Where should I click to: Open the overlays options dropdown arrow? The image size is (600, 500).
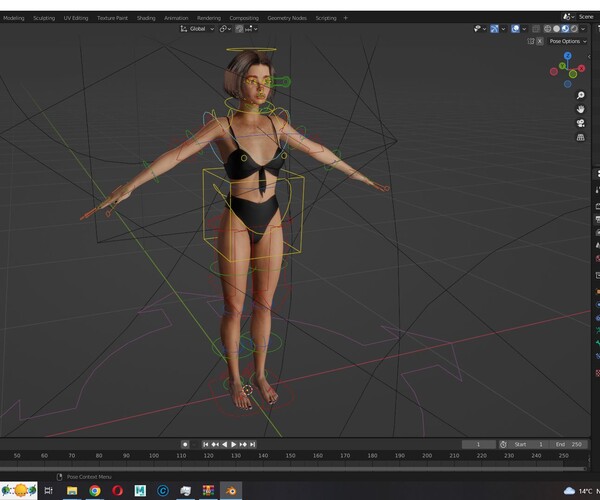524,29
